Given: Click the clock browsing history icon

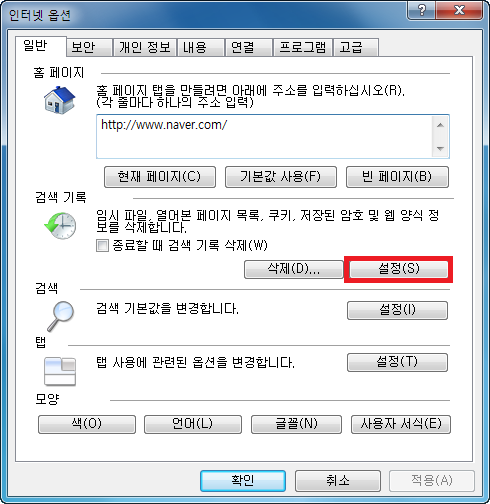Looking at the screenshot, I should point(60,225).
